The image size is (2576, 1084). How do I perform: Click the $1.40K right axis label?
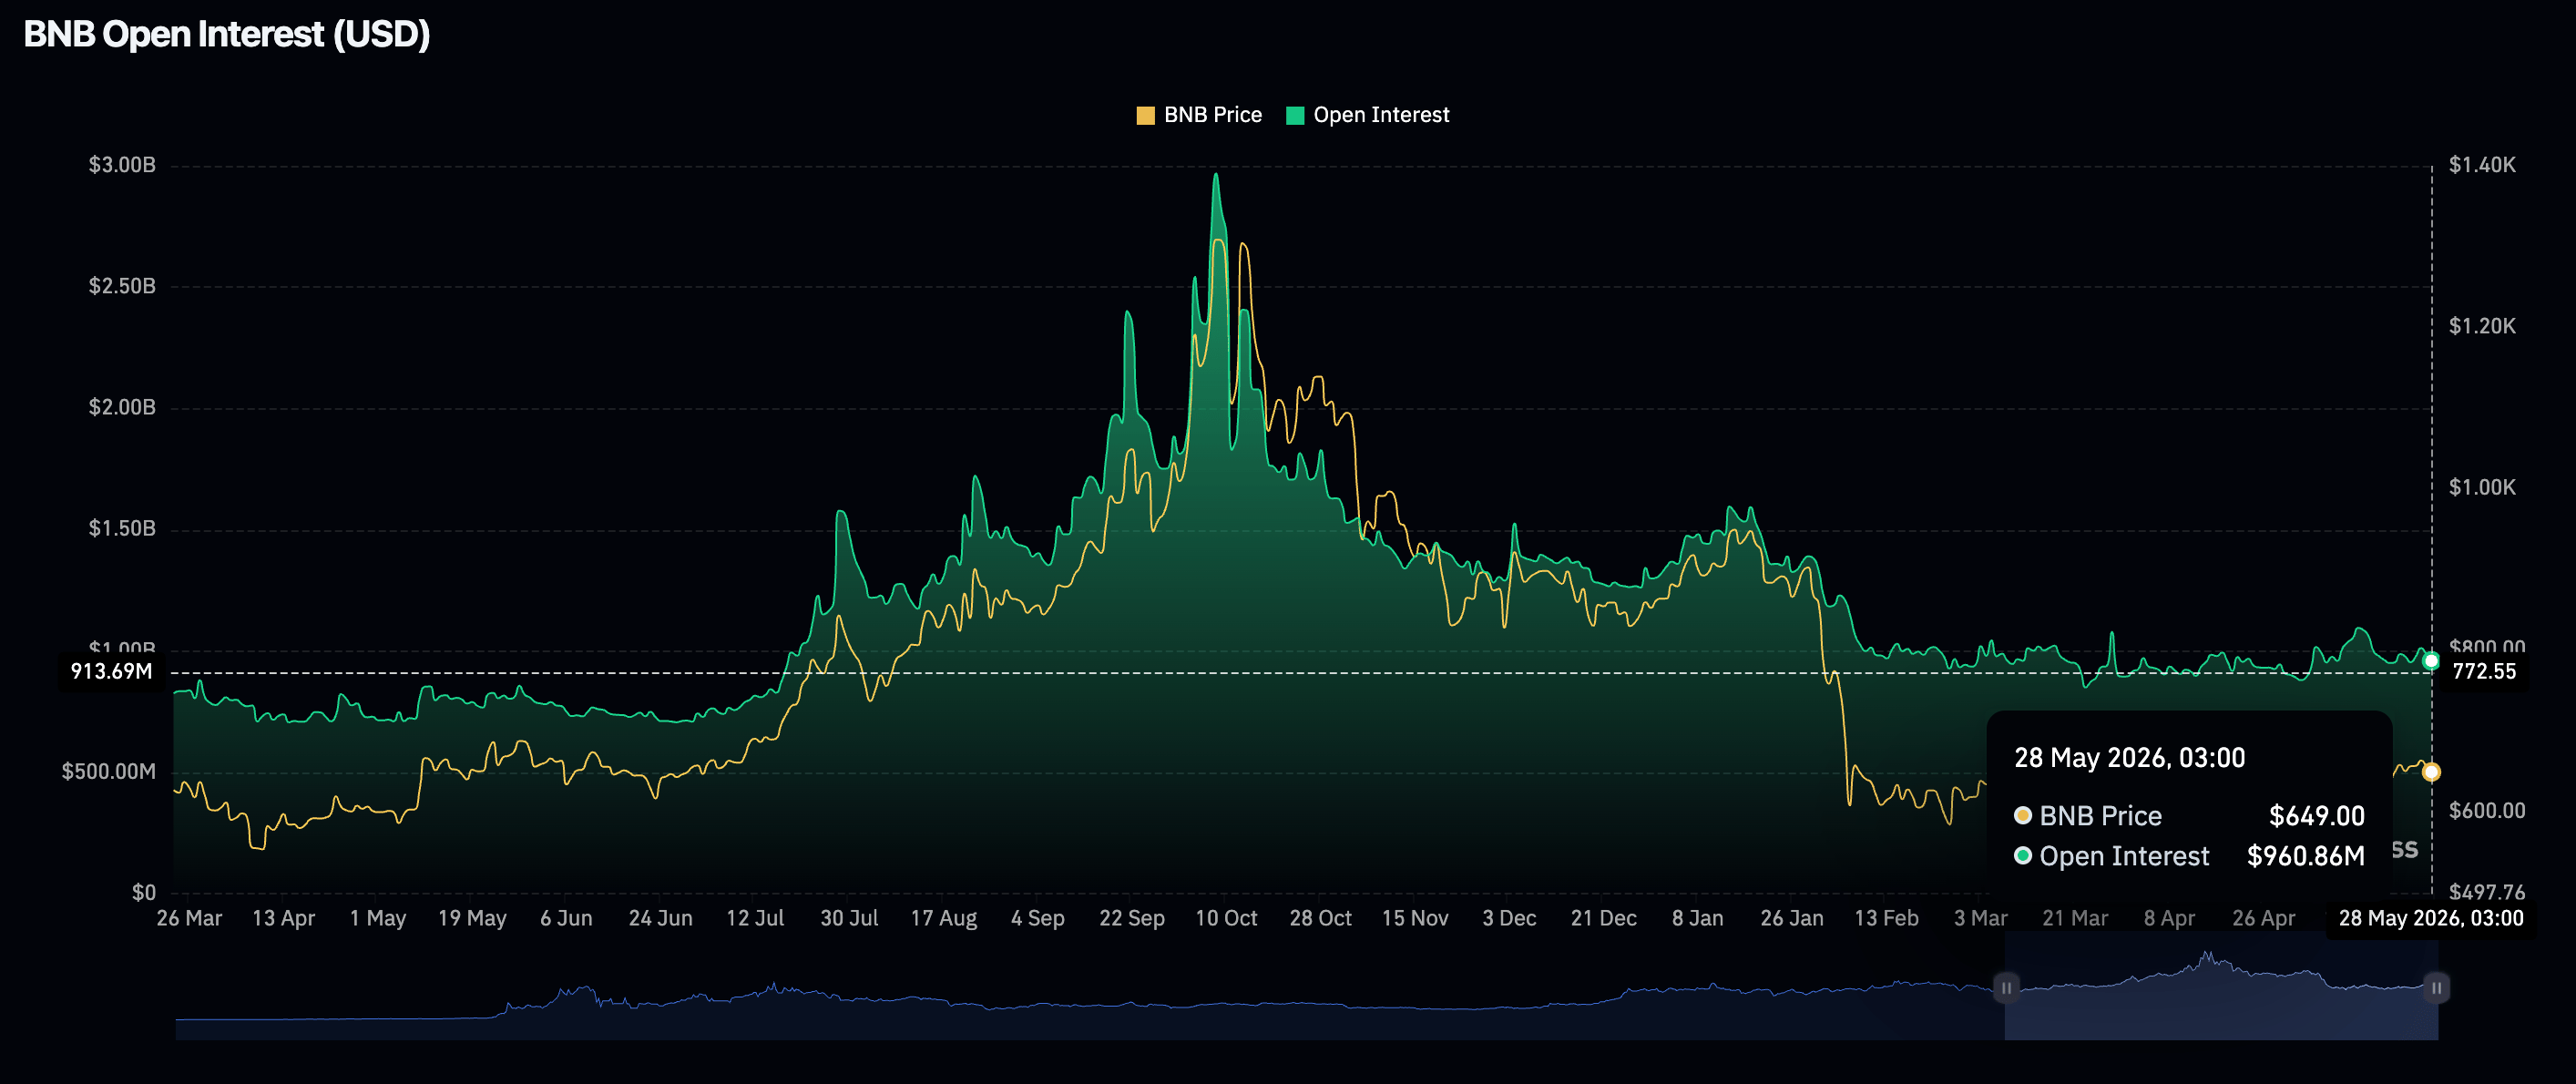(2482, 165)
